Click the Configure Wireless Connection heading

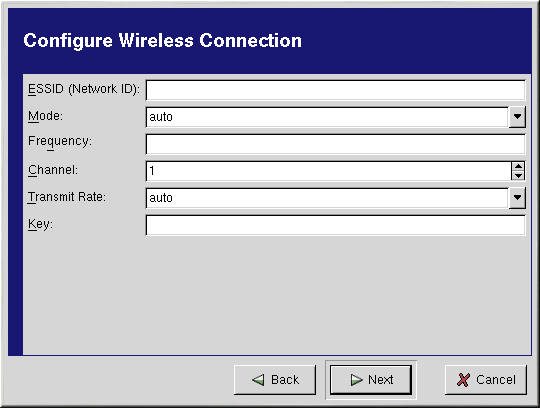163,41
